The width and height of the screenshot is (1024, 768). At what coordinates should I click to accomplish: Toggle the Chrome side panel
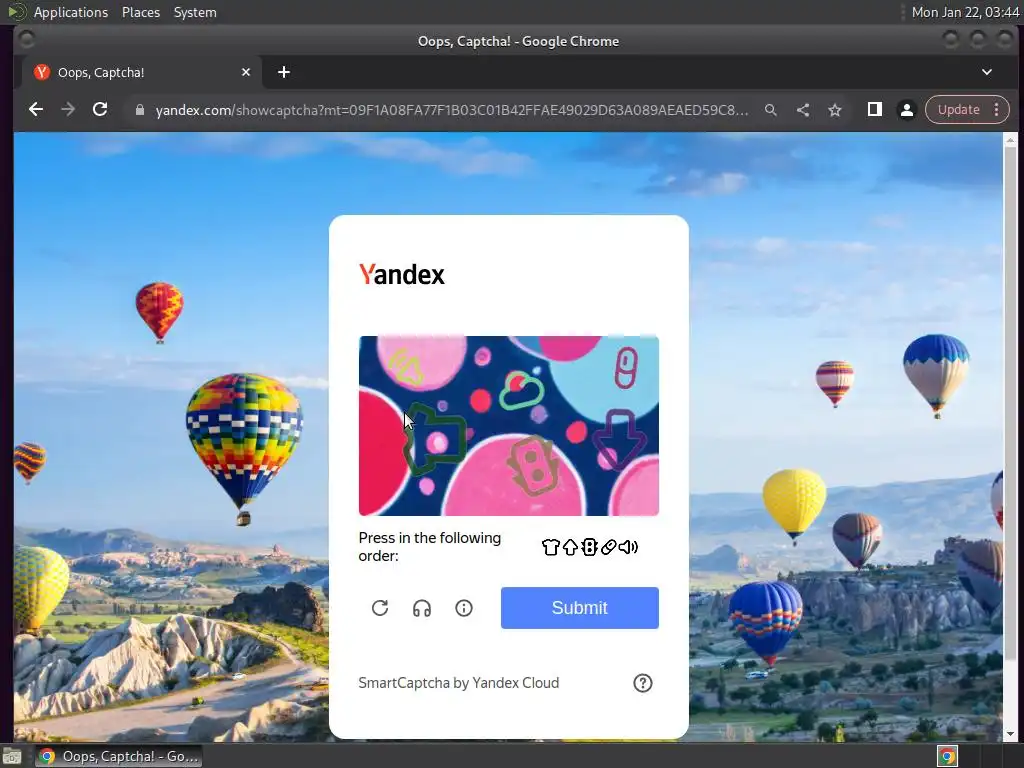[874, 110]
